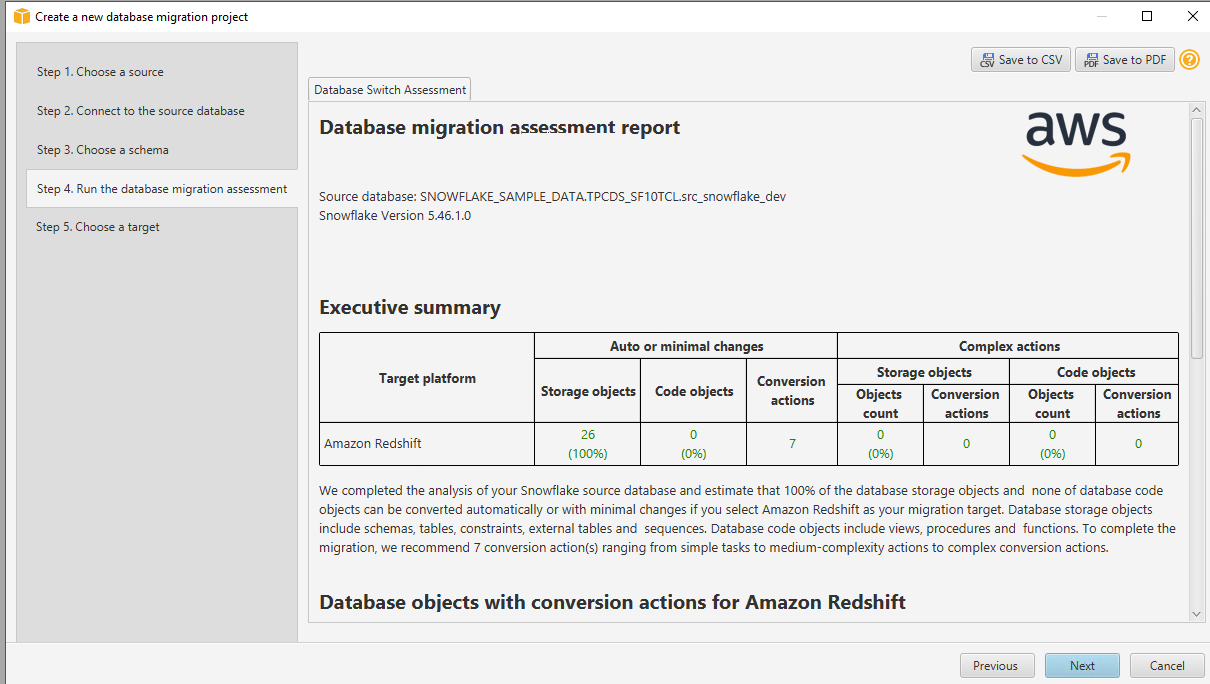This screenshot has height=684, width=1210.
Task: Click the Database objects with conversion actions heading
Action: click(x=613, y=603)
